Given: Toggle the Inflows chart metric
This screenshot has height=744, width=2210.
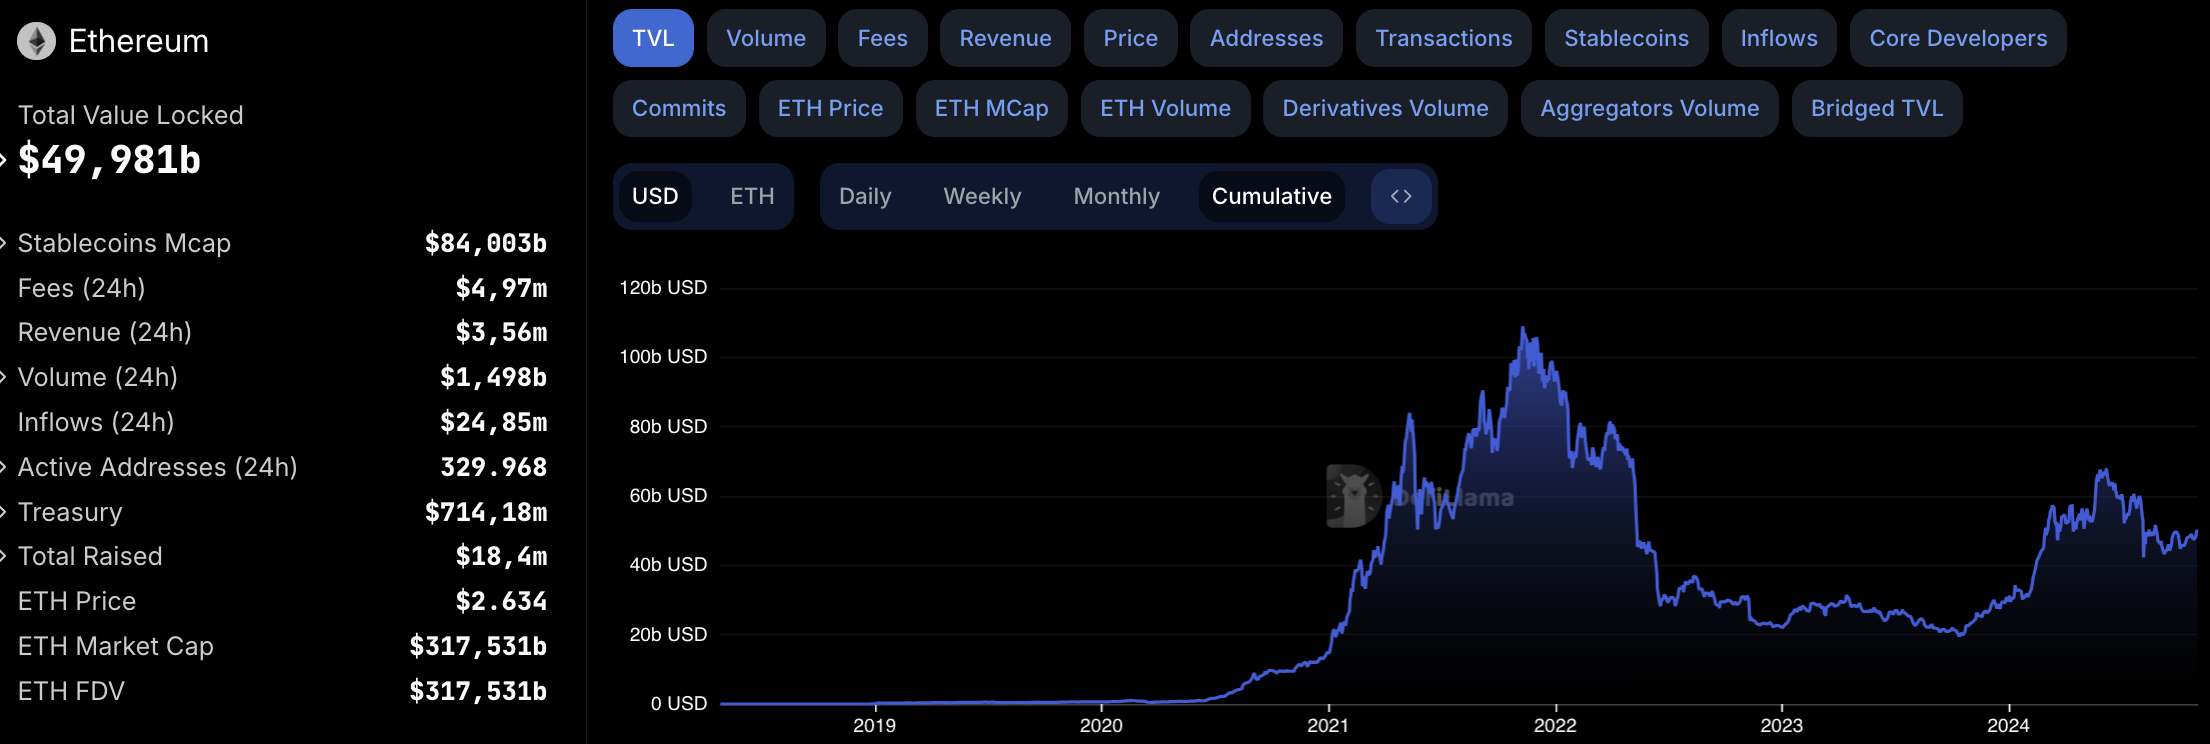Looking at the screenshot, I should click(1779, 38).
